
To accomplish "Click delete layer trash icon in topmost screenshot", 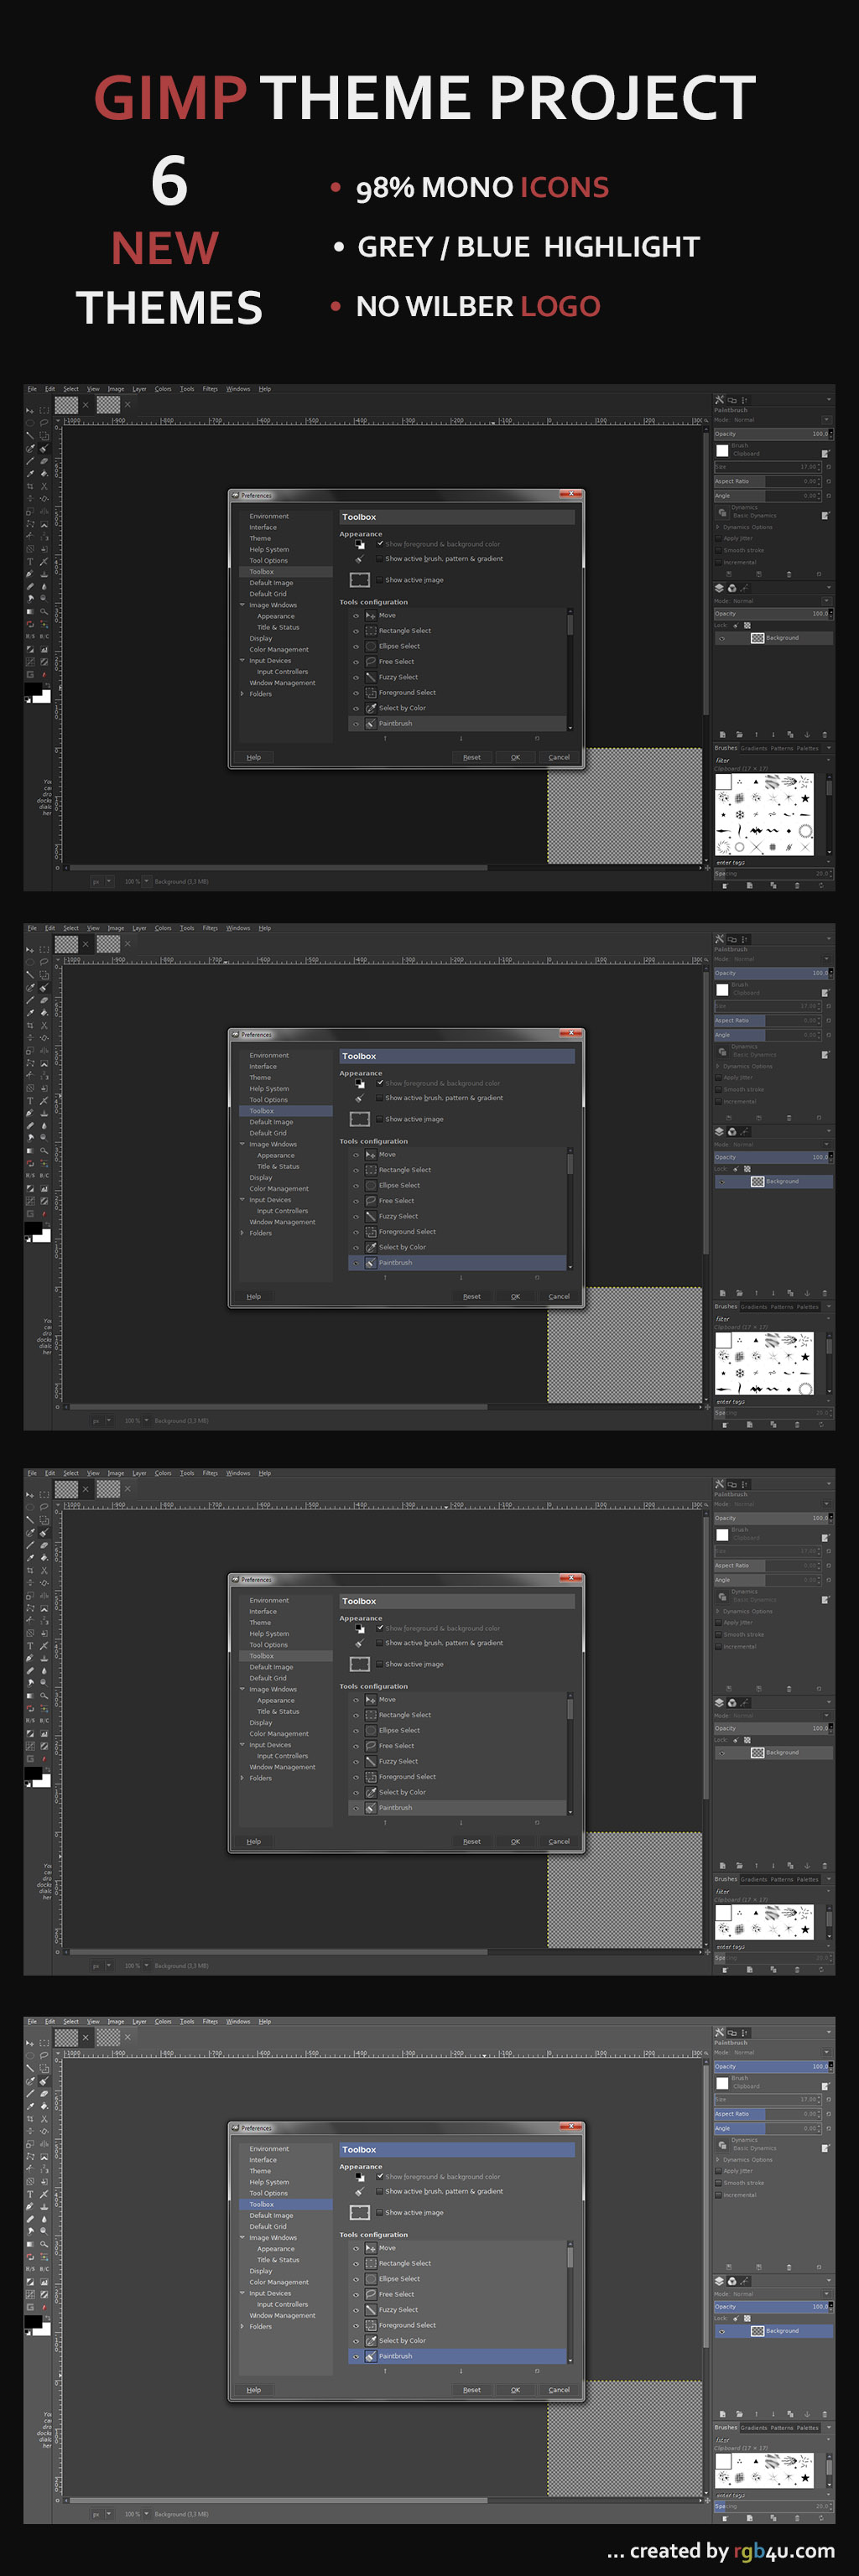I will click(x=824, y=734).
